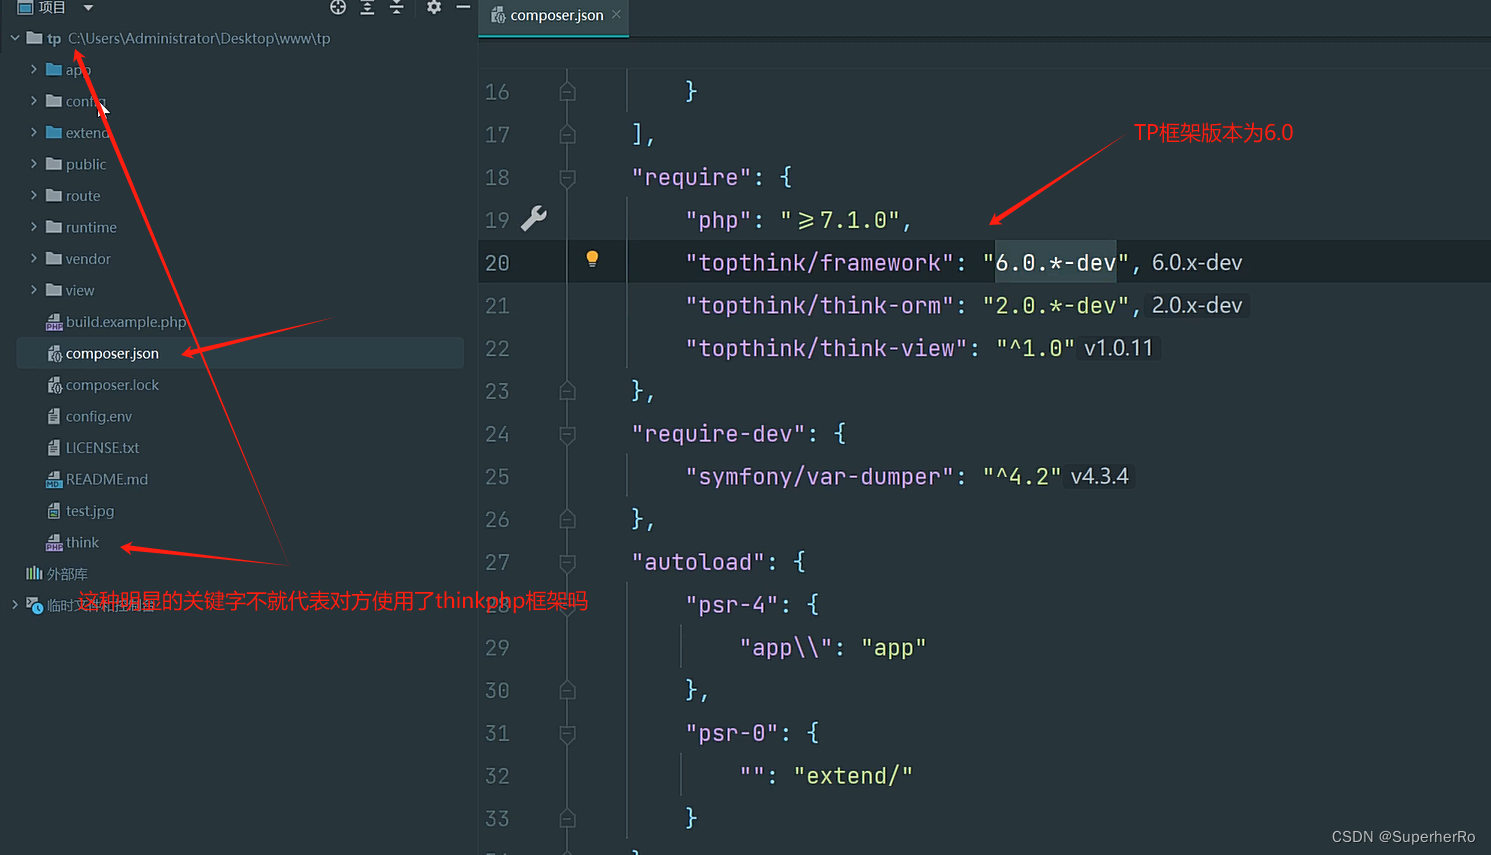This screenshot has height=855, width=1491.
Task: Click the v1.0.11 inlay version hint
Action: pos(1118,348)
